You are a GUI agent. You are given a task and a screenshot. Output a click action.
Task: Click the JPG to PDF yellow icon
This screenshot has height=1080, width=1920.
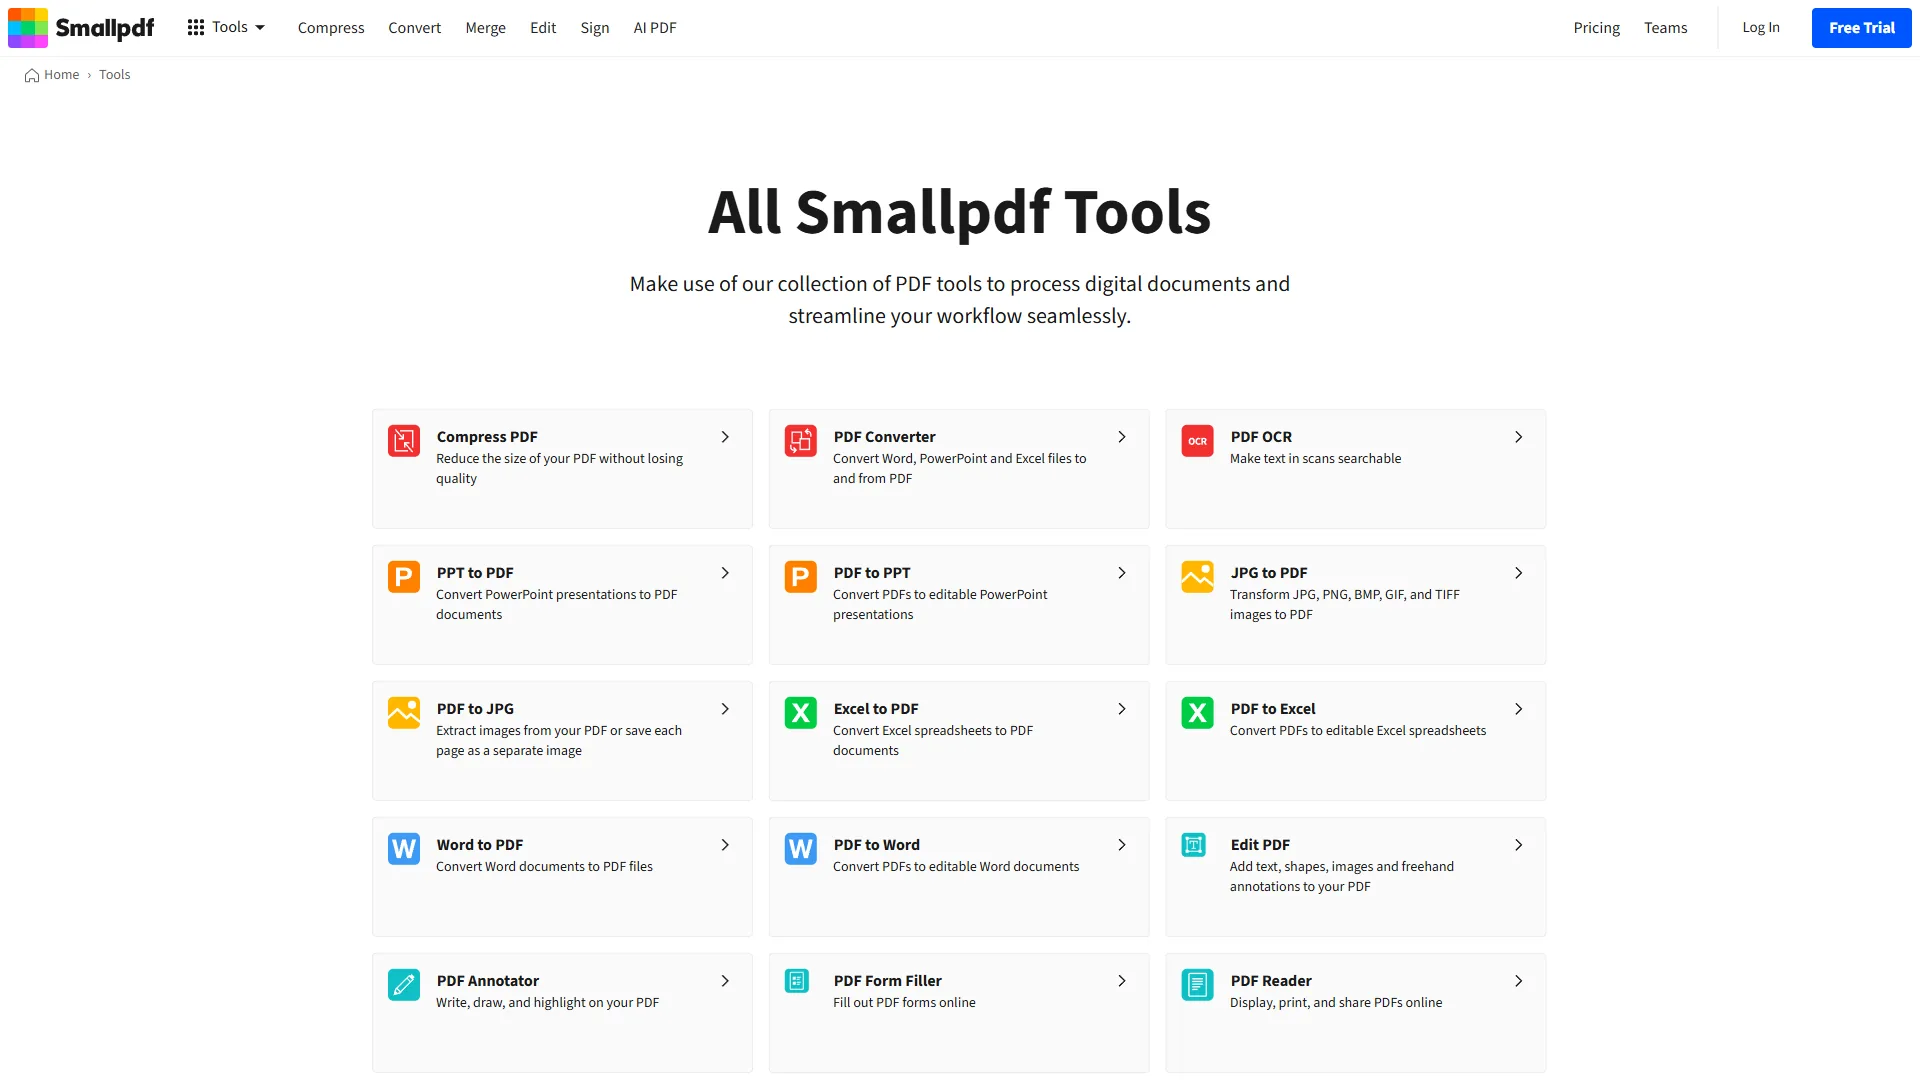pyautogui.click(x=1198, y=577)
